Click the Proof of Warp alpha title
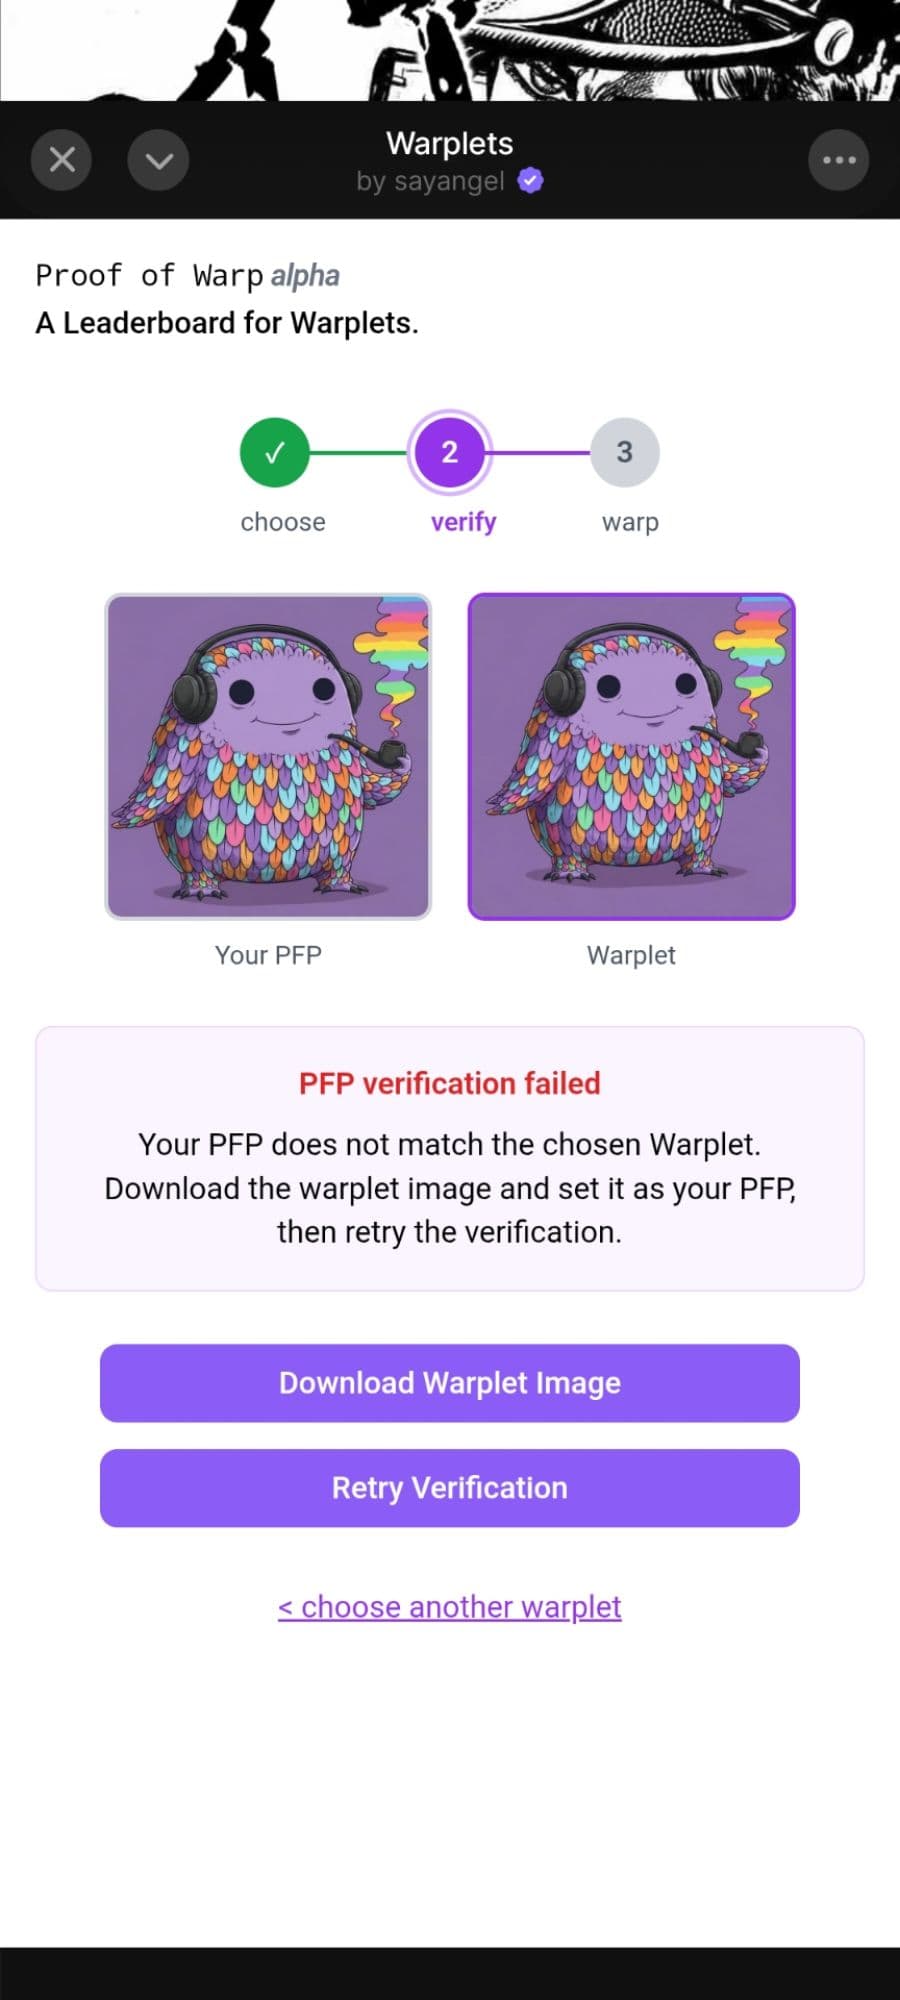Viewport: 900px width, 2000px height. [187, 275]
